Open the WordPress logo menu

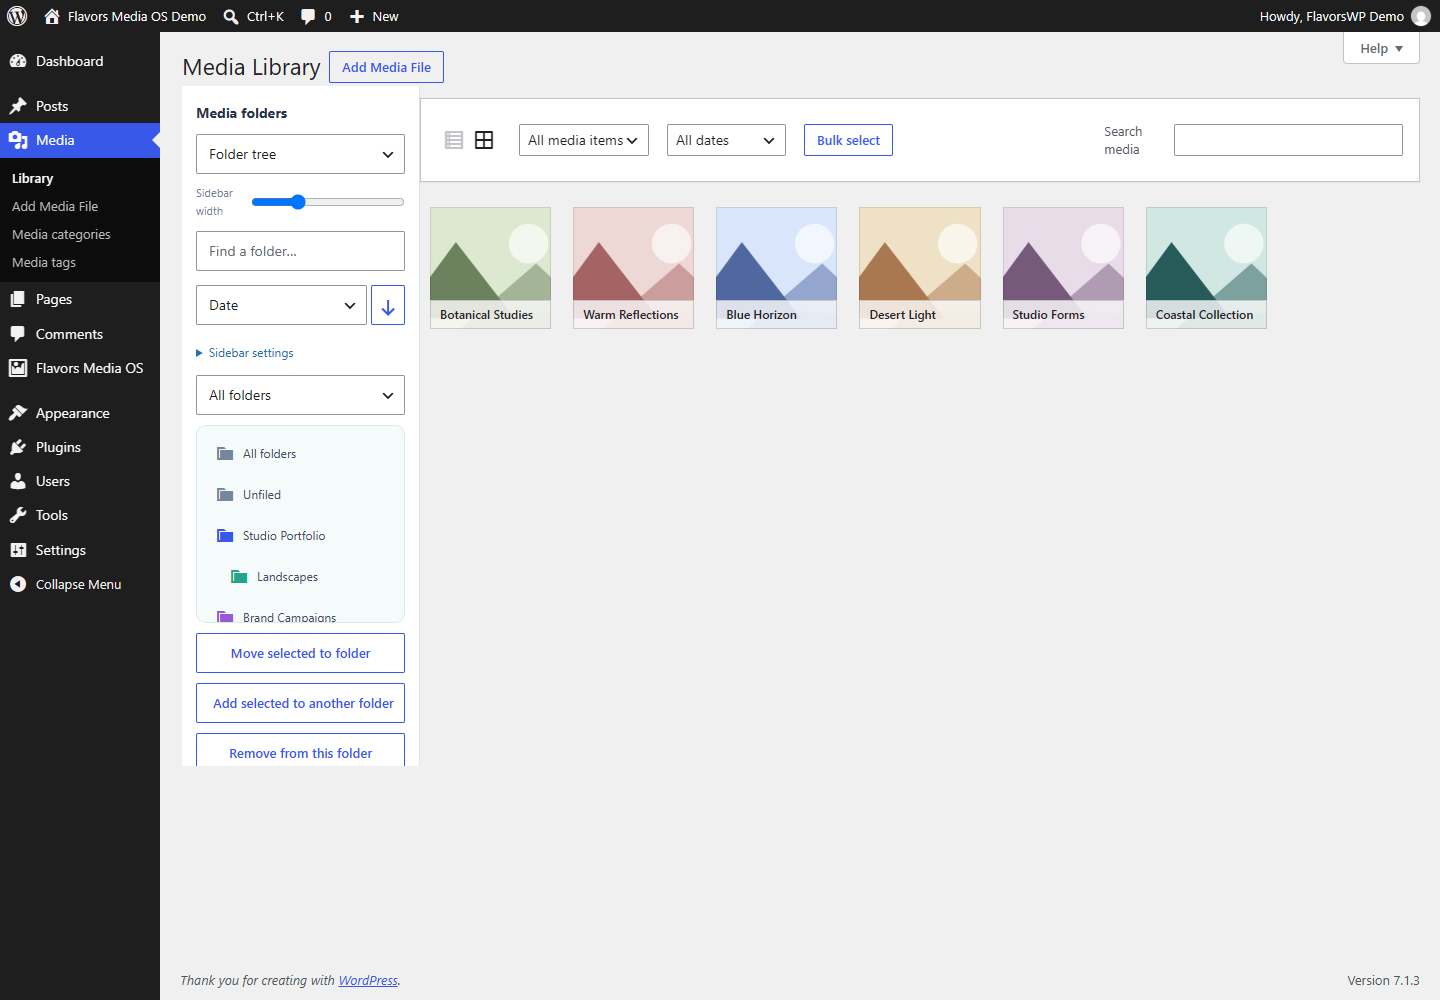(17, 16)
